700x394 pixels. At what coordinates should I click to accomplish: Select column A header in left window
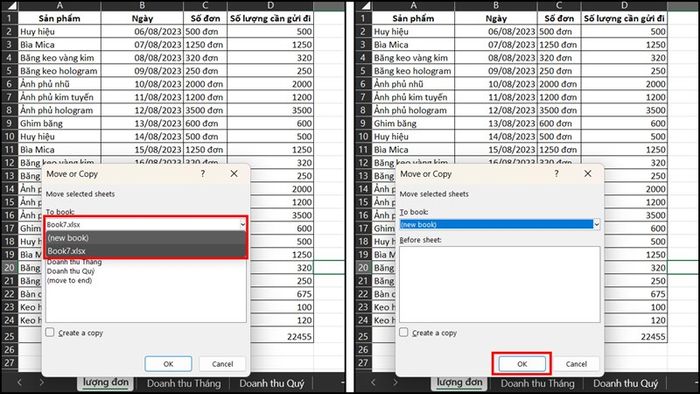pos(59,6)
